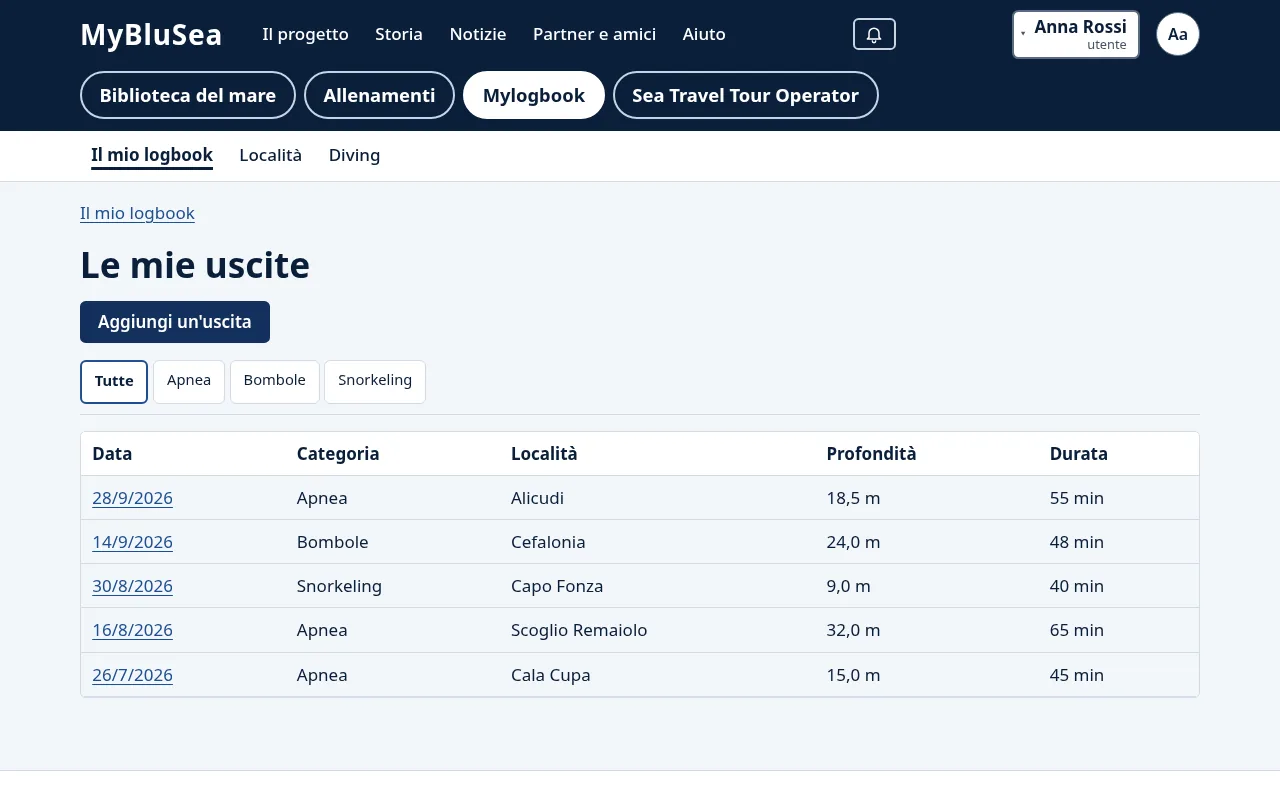Open the Diving sub-tab

pyautogui.click(x=355, y=155)
